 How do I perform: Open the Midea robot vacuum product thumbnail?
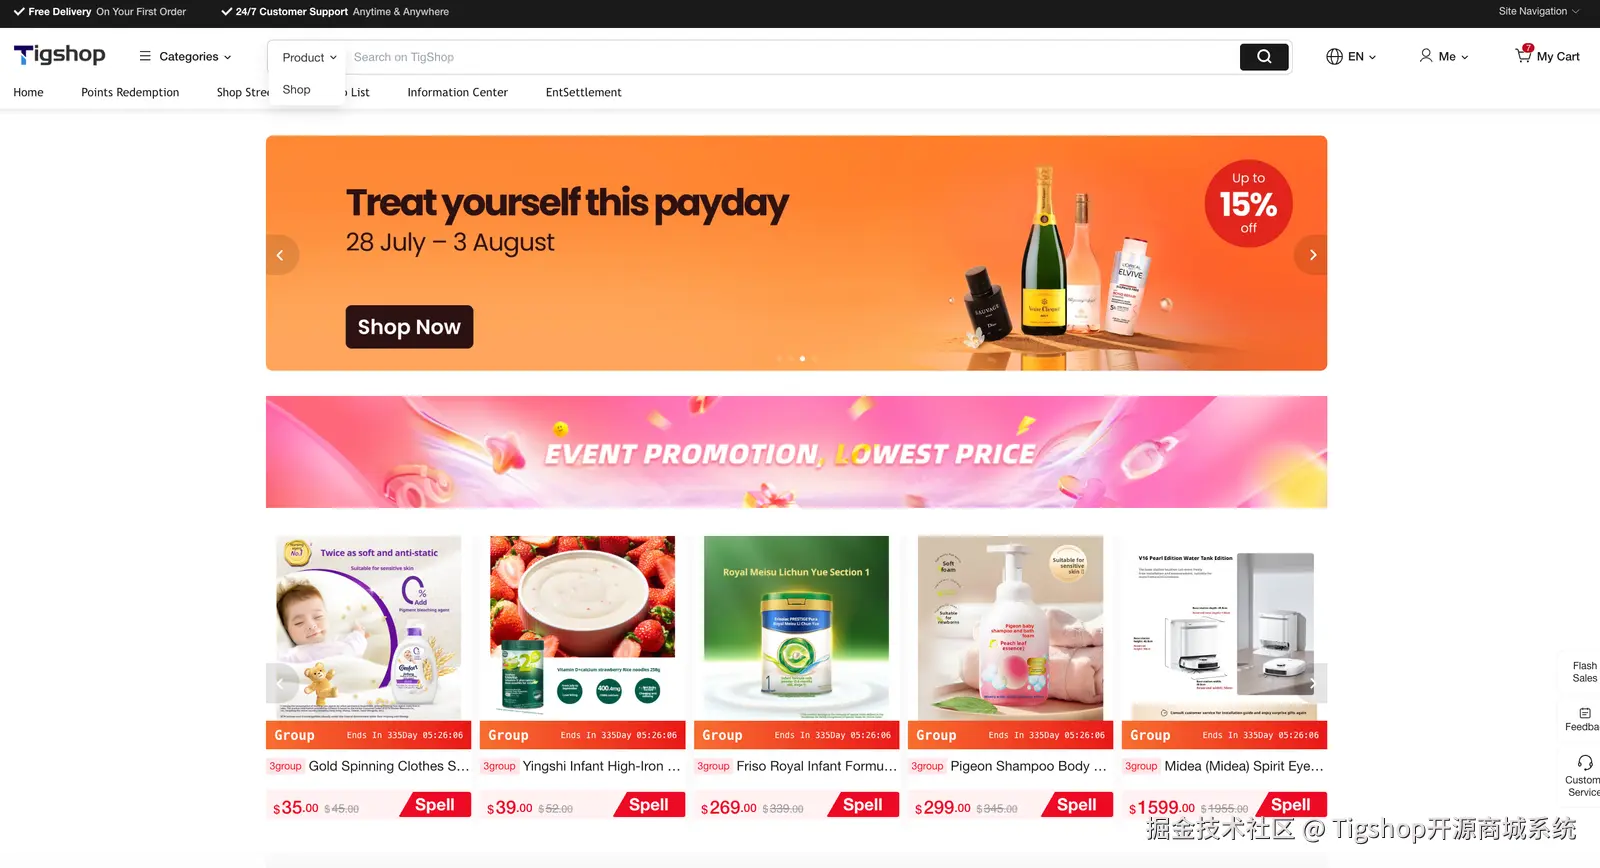[1224, 628]
